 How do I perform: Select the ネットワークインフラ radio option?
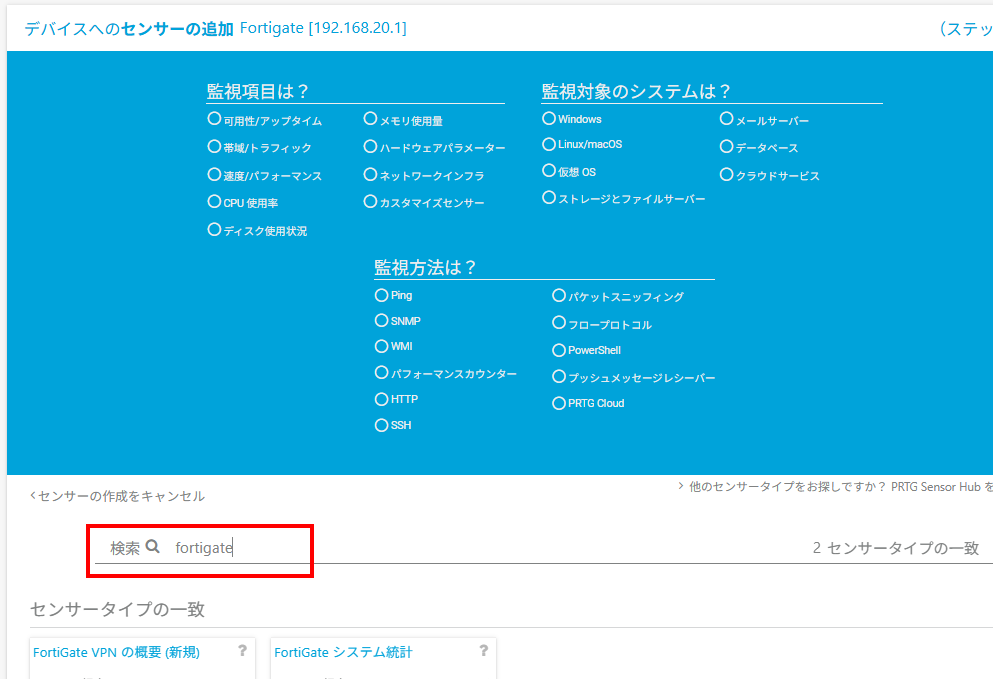click(370, 174)
